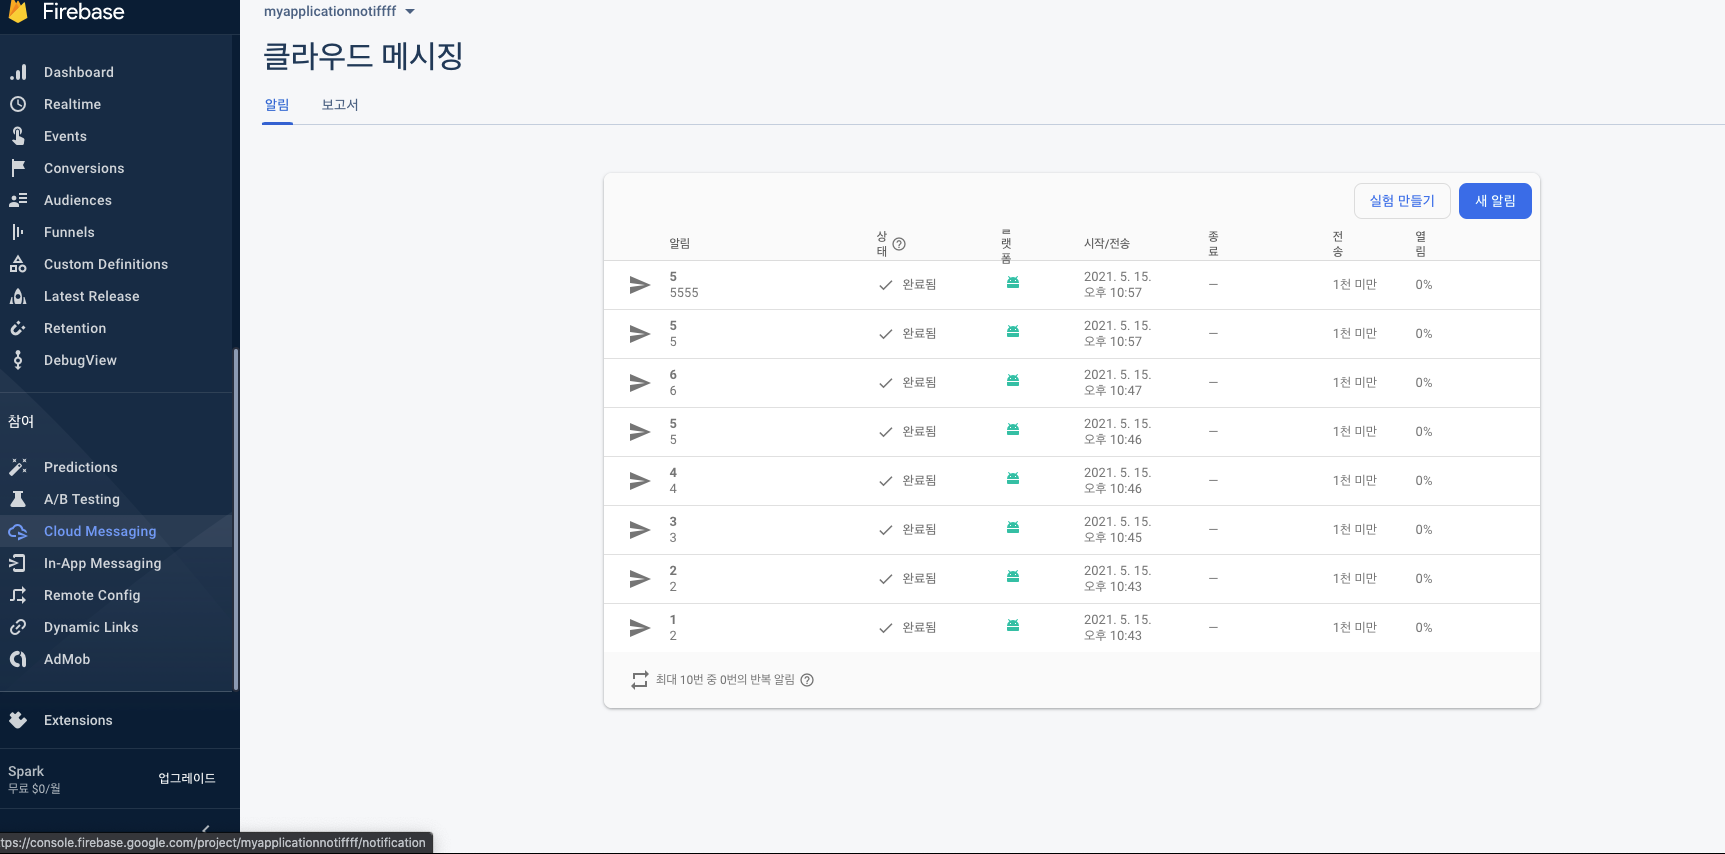Click 0% open rate in notification 4 row

point(1424,481)
